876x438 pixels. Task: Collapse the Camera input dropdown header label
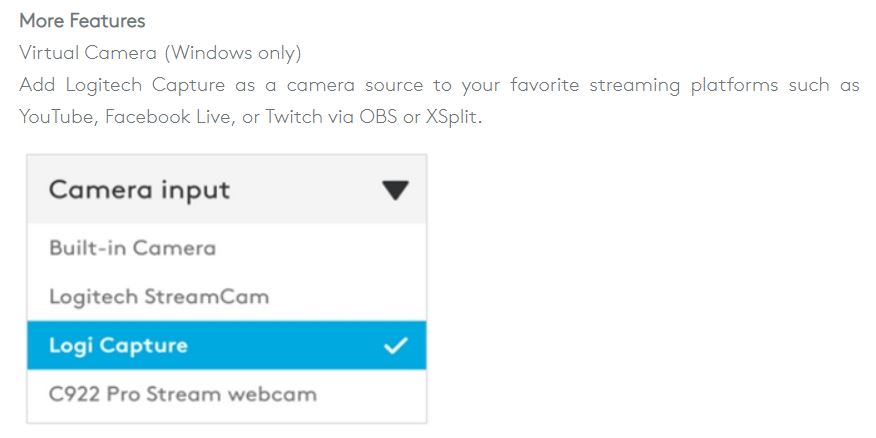click(x=139, y=190)
